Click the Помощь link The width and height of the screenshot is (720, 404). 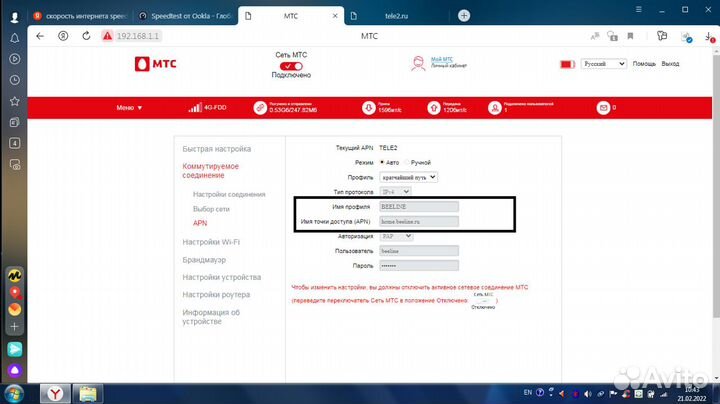coord(644,64)
